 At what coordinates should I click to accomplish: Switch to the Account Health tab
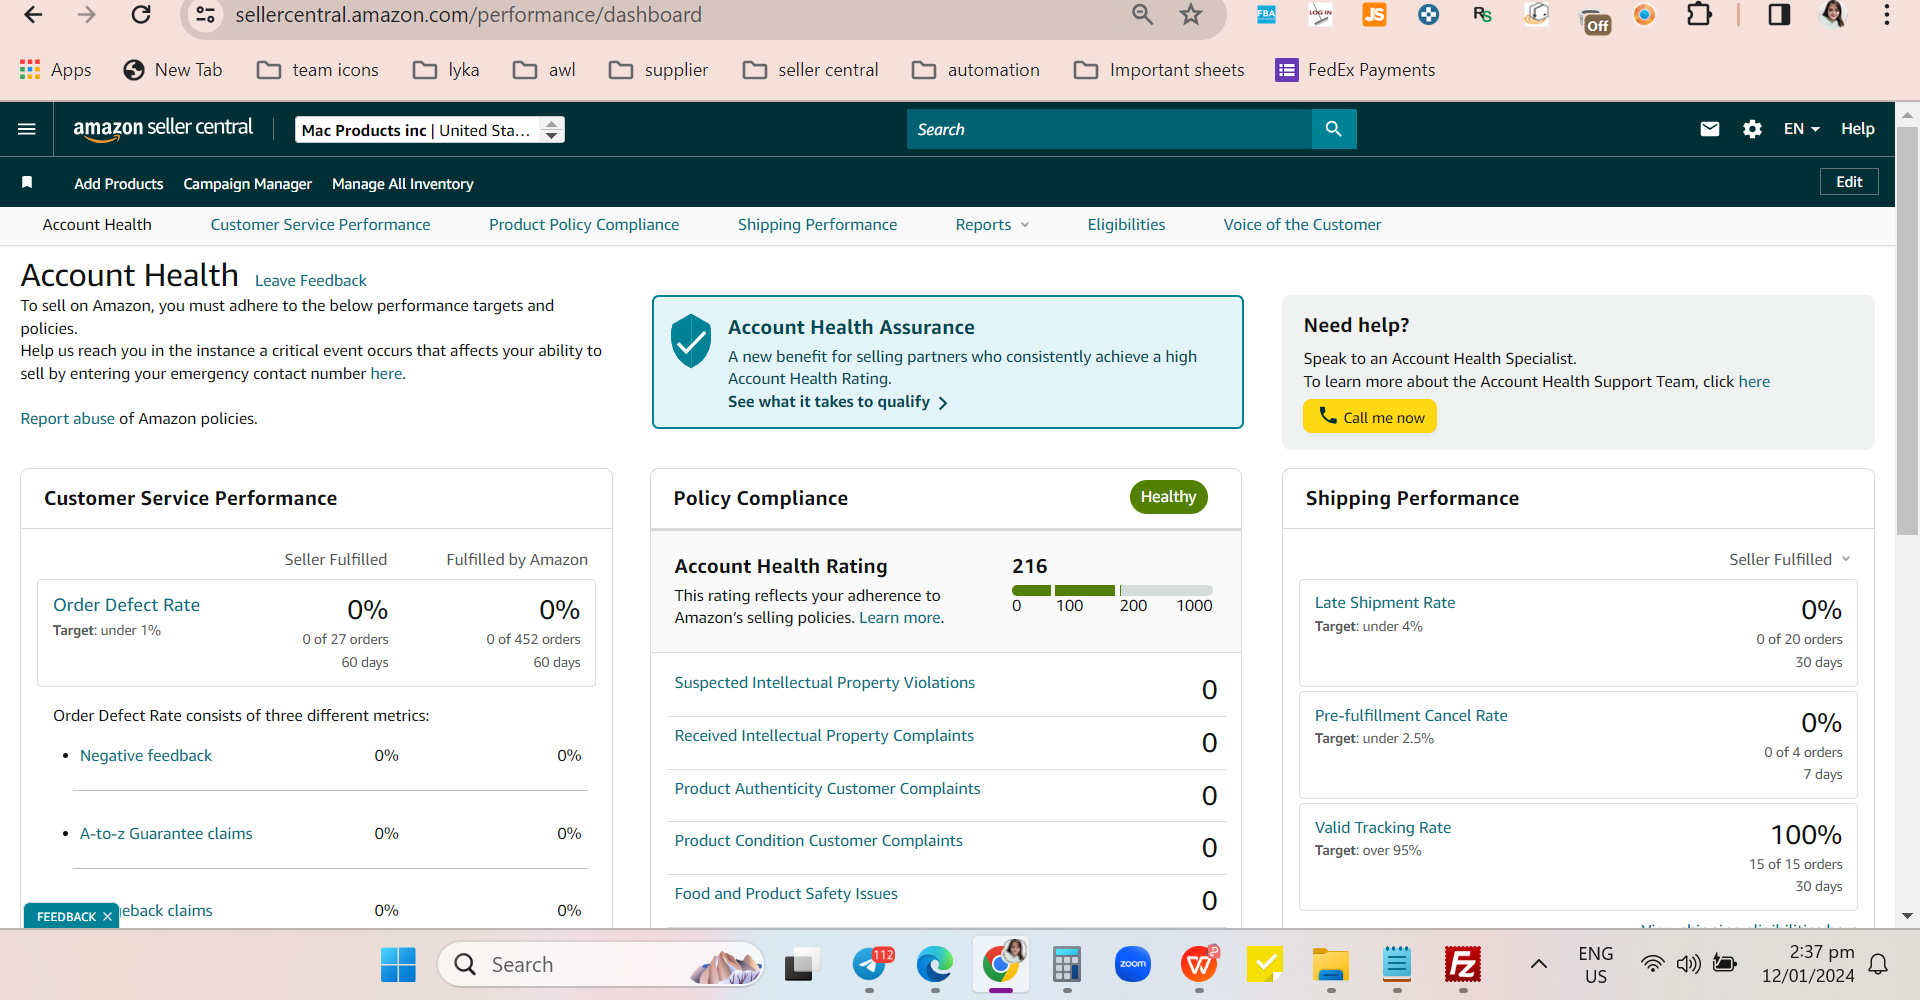coord(97,225)
